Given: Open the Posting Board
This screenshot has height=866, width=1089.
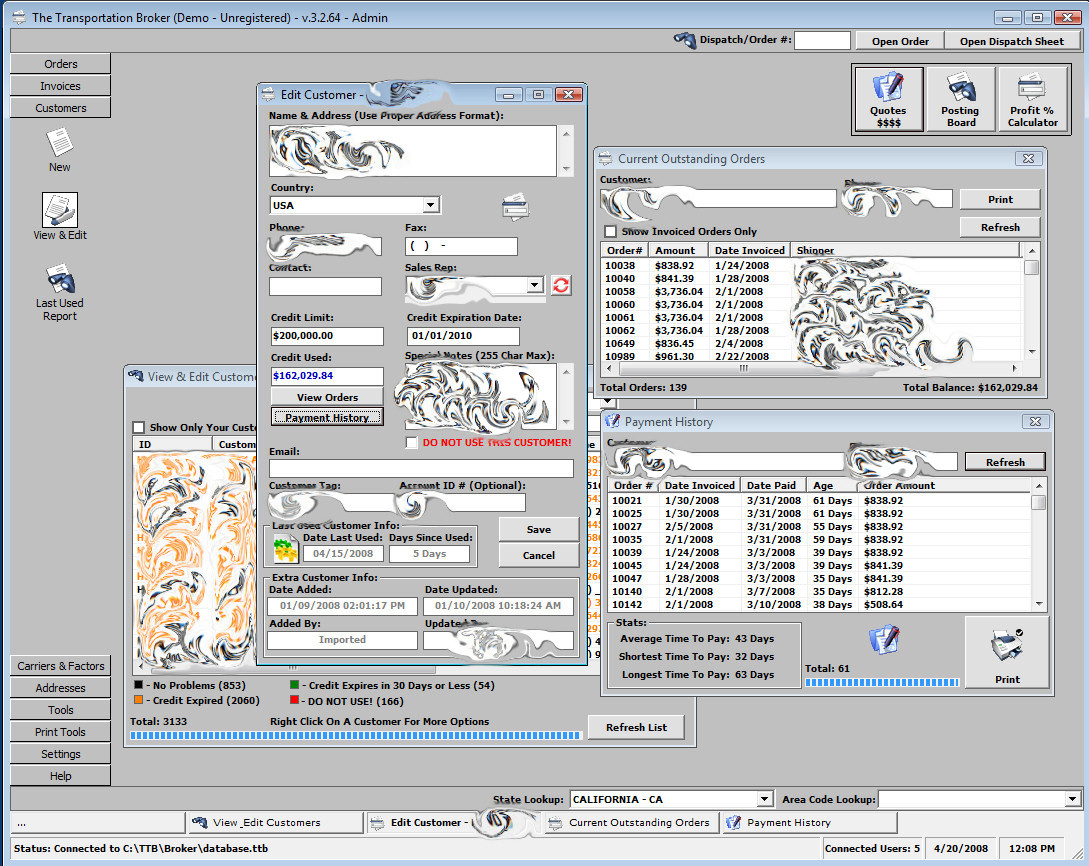Looking at the screenshot, I should [x=961, y=99].
